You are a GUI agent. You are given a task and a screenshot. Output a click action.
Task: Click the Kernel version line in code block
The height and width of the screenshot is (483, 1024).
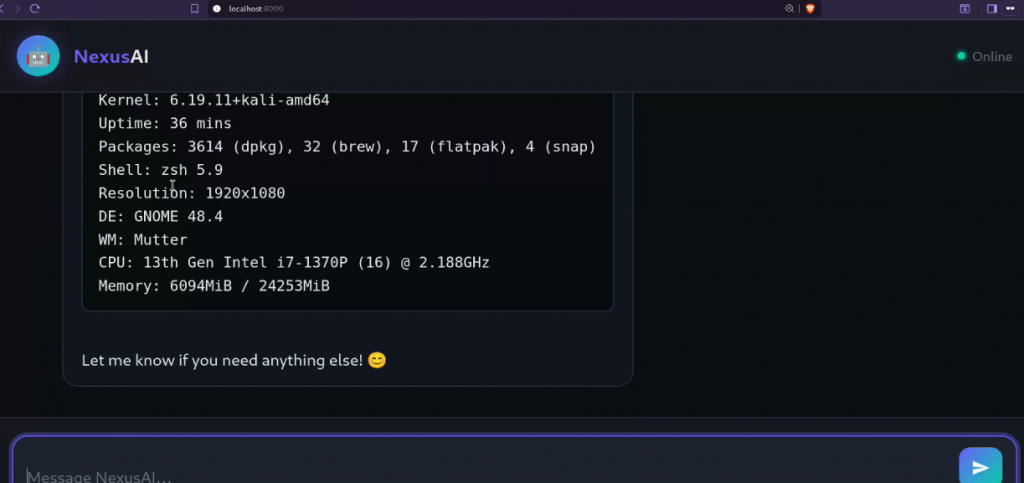[x=214, y=100]
